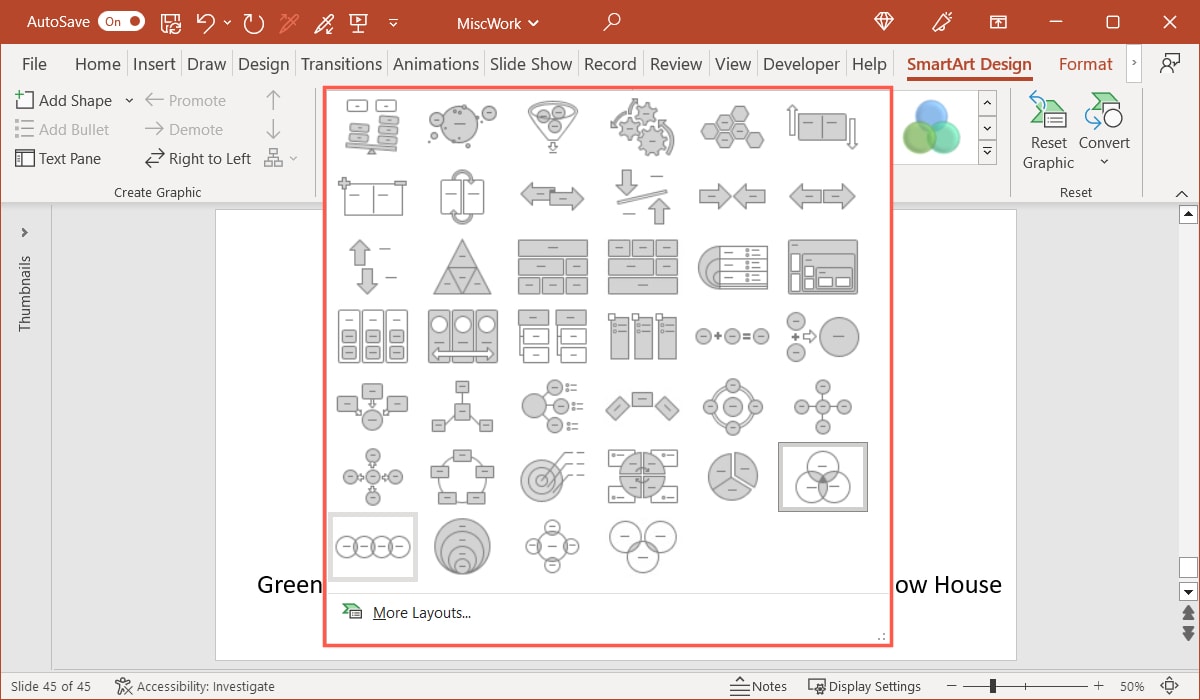This screenshot has height=700, width=1200.
Task: Switch to the Format tab
Action: [1085, 63]
